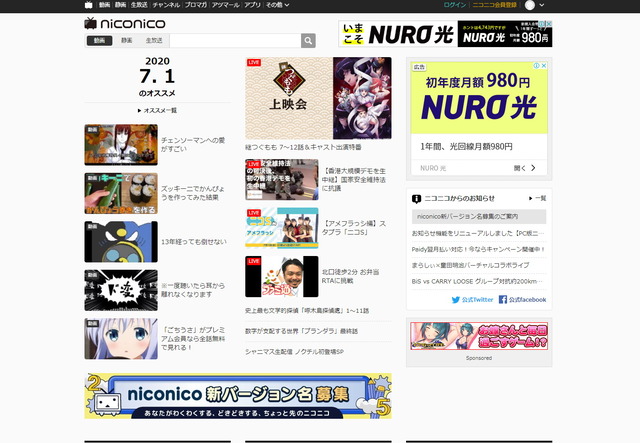Open the 一覧 link in news box
The image size is (640, 443).
pos(538,198)
